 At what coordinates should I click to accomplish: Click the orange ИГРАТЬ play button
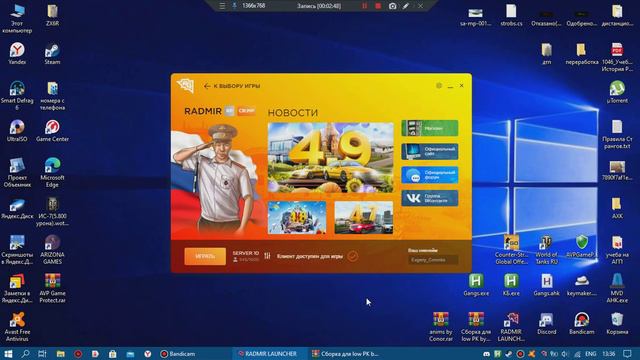pos(205,256)
